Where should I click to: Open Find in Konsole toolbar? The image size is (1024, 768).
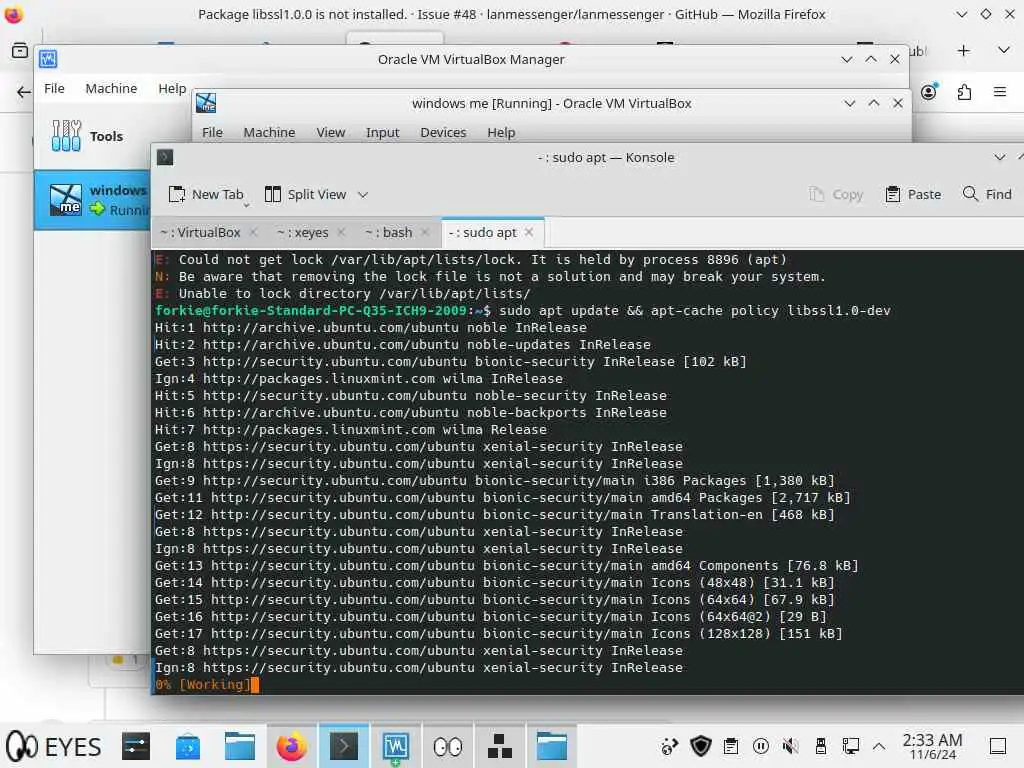[x=987, y=195]
